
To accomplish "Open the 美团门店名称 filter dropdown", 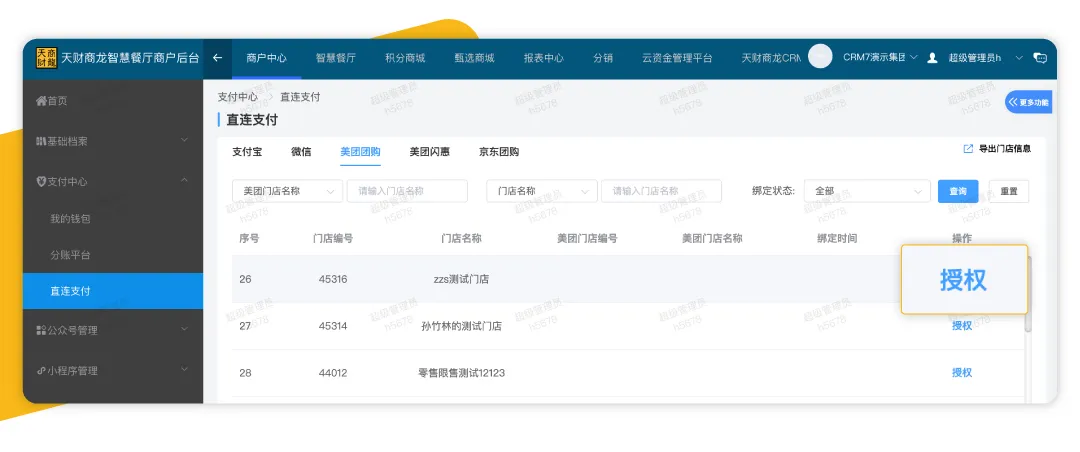I will [x=287, y=191].
